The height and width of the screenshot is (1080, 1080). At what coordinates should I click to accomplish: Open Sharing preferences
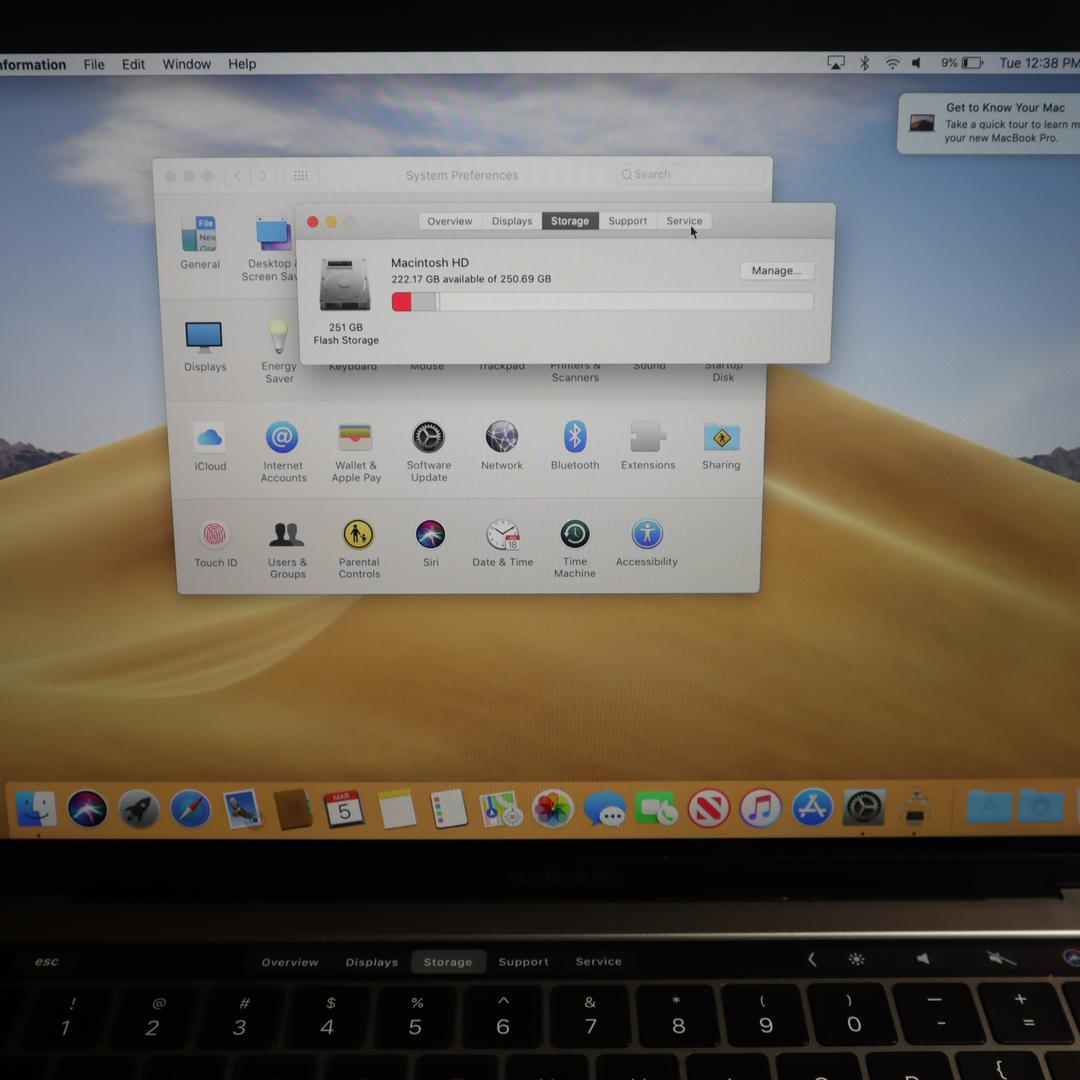[721, 437]
